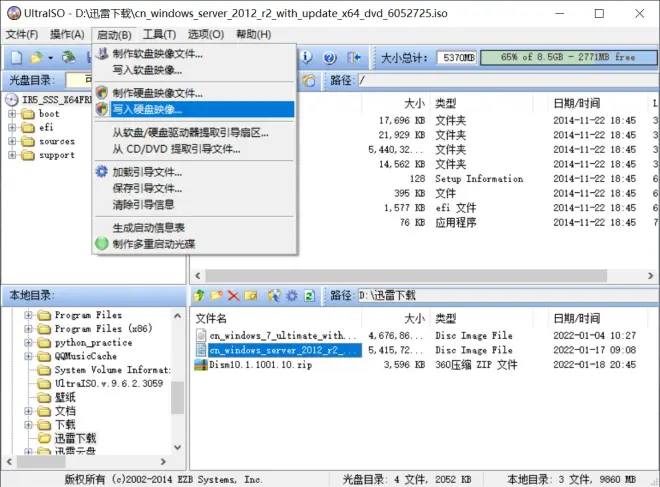The height and width of the screenshot is (487, 660).
Task: Click the local New Folder icon
Action: point(216,295)
